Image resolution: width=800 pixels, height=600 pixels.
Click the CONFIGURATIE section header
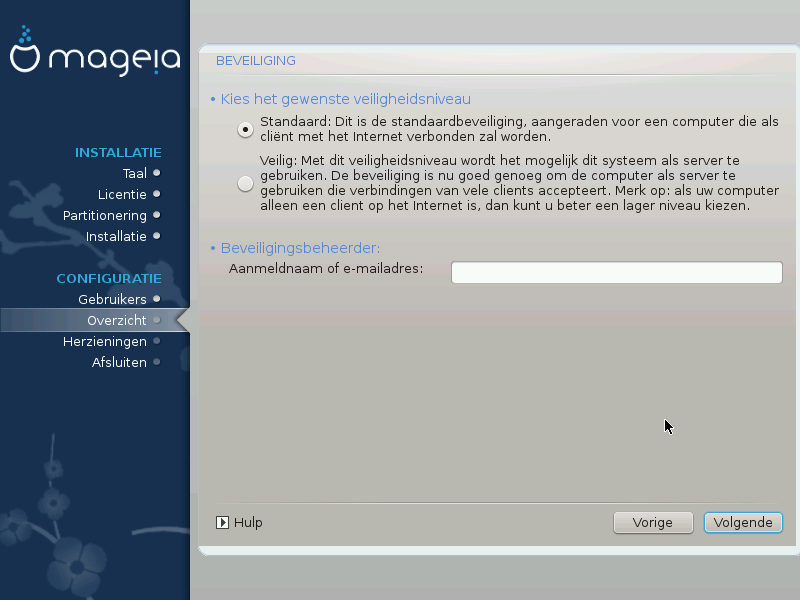tap(109, 278)
